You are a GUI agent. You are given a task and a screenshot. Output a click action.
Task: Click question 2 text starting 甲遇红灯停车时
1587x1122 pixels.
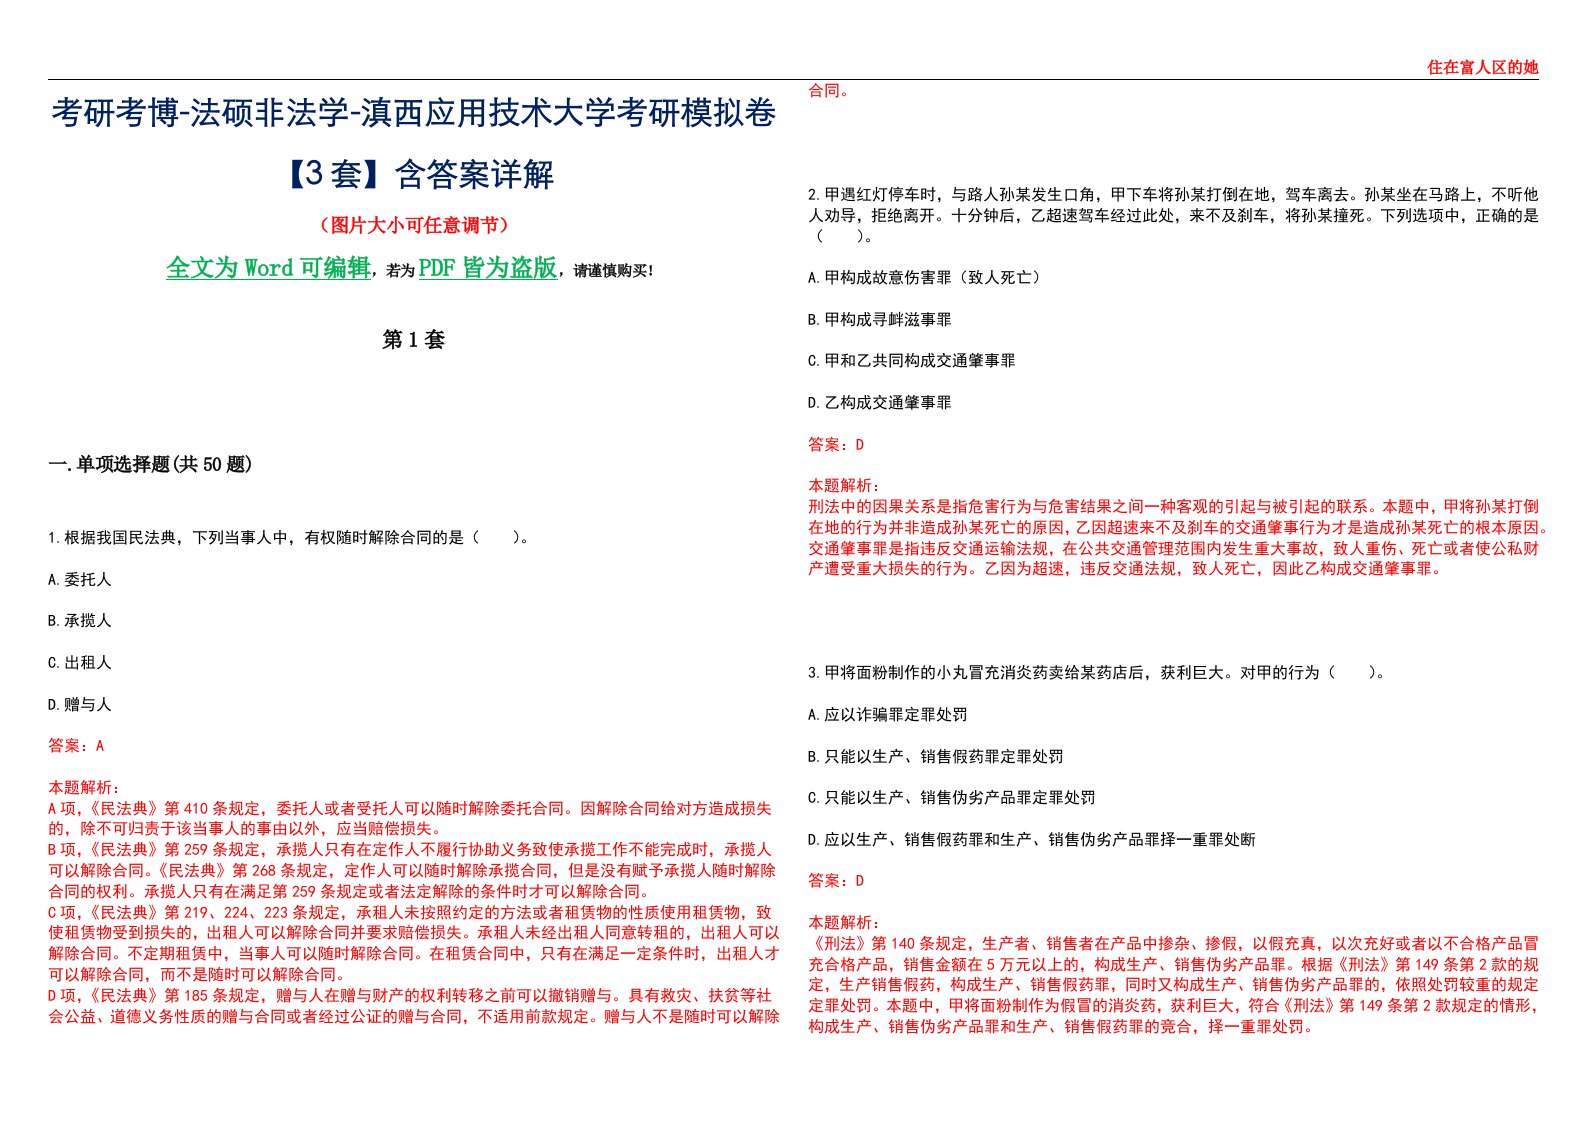(x=1173, y=216)
